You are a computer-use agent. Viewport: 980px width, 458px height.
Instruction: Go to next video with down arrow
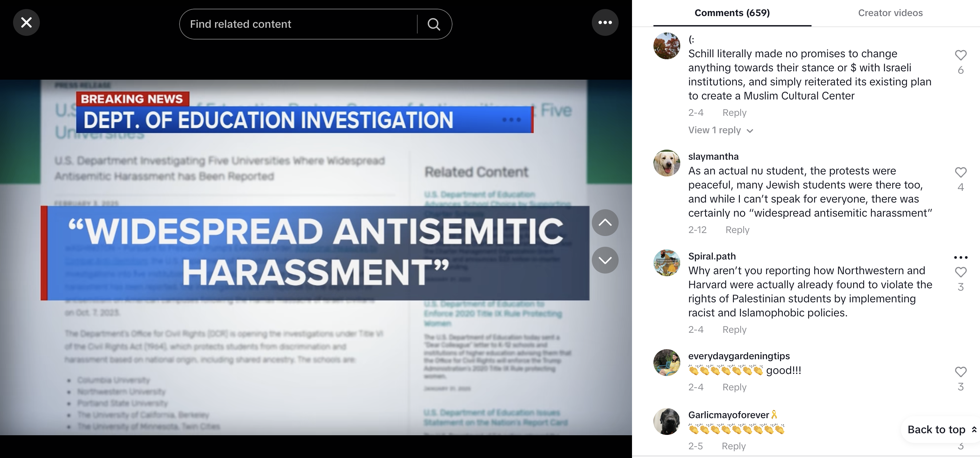[x=605, y=260]
